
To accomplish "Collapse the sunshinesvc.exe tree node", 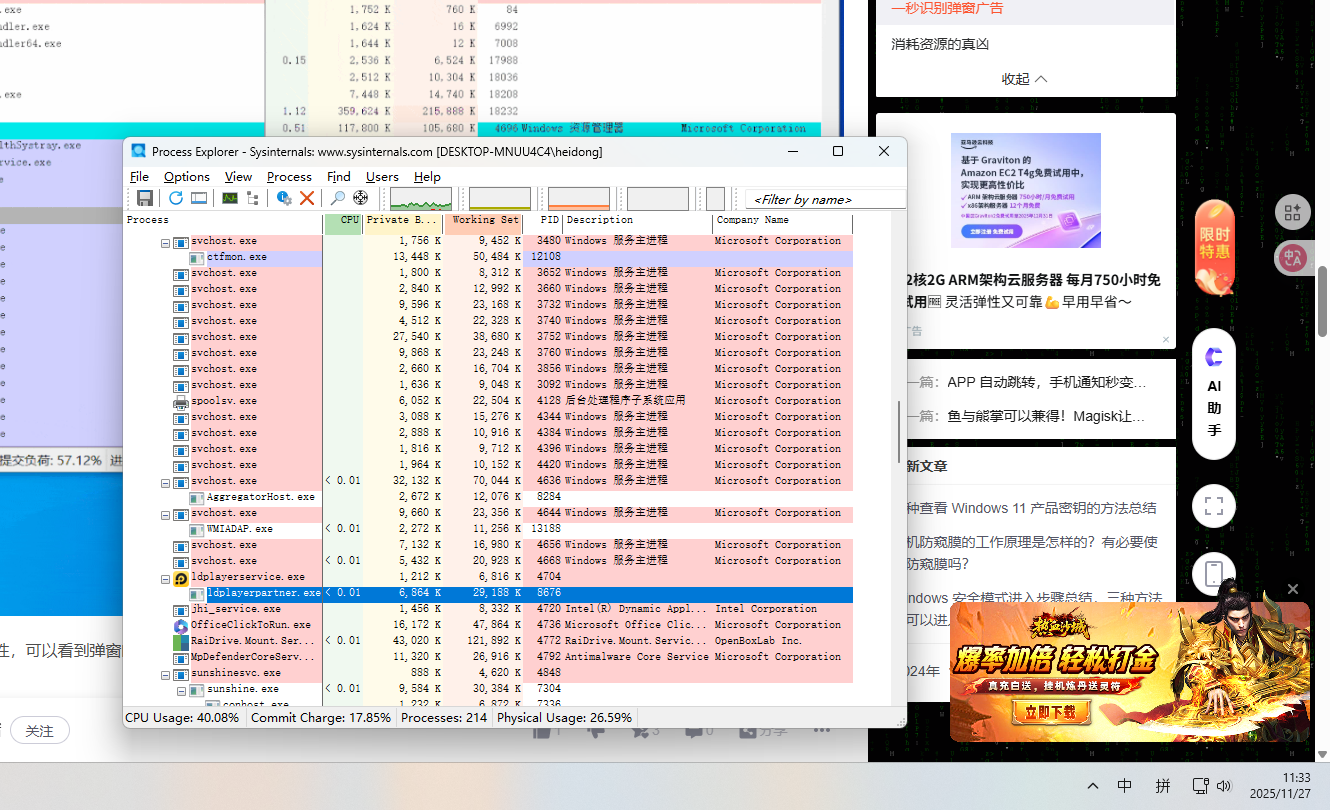I will tap(166, 674).
